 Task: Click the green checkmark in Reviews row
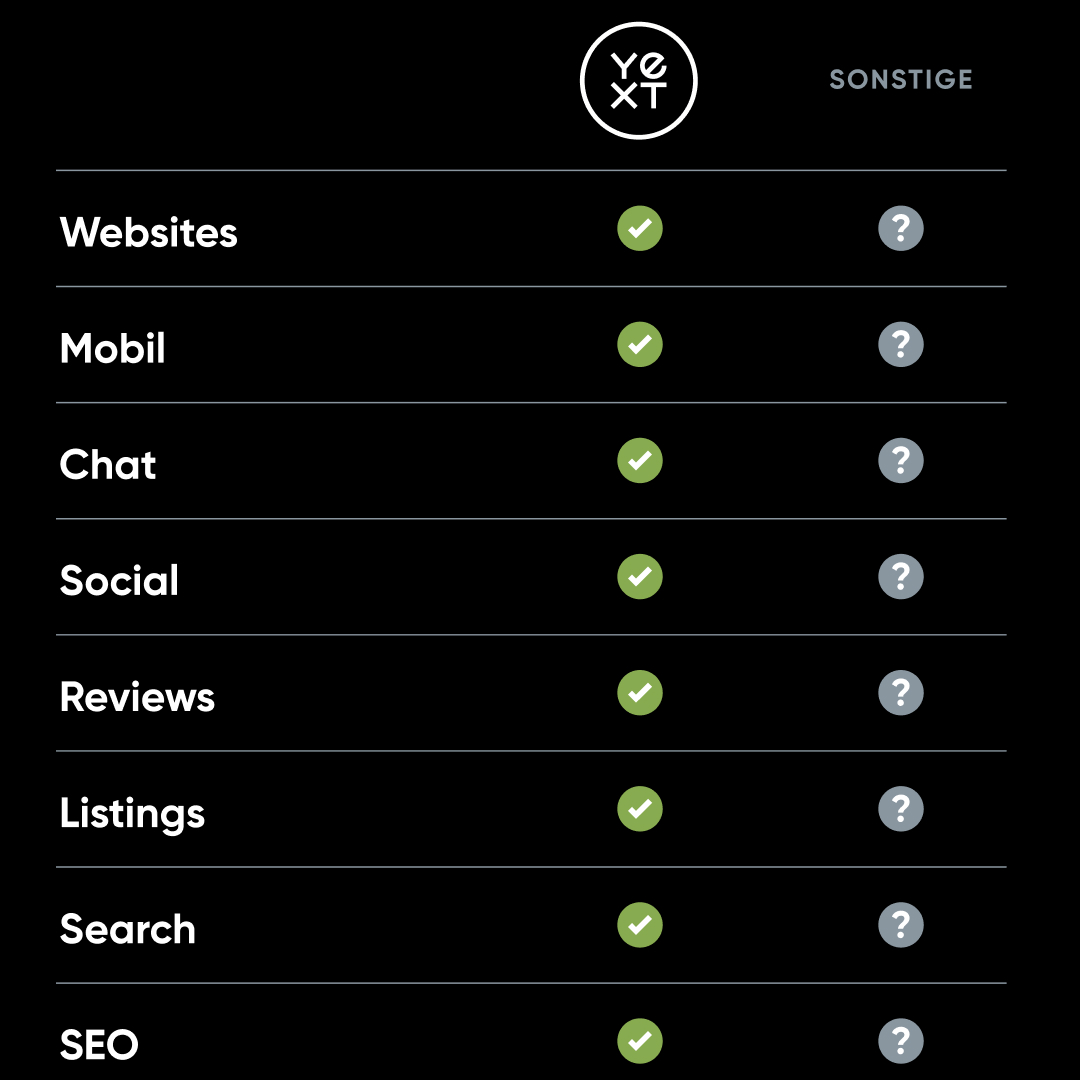(x=640, y=692)
